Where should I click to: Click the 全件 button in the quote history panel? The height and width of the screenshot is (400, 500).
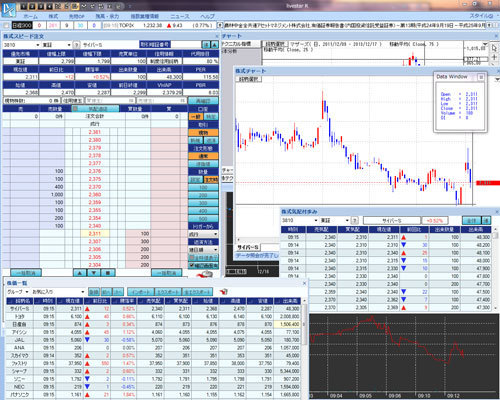tap(471, 220)
